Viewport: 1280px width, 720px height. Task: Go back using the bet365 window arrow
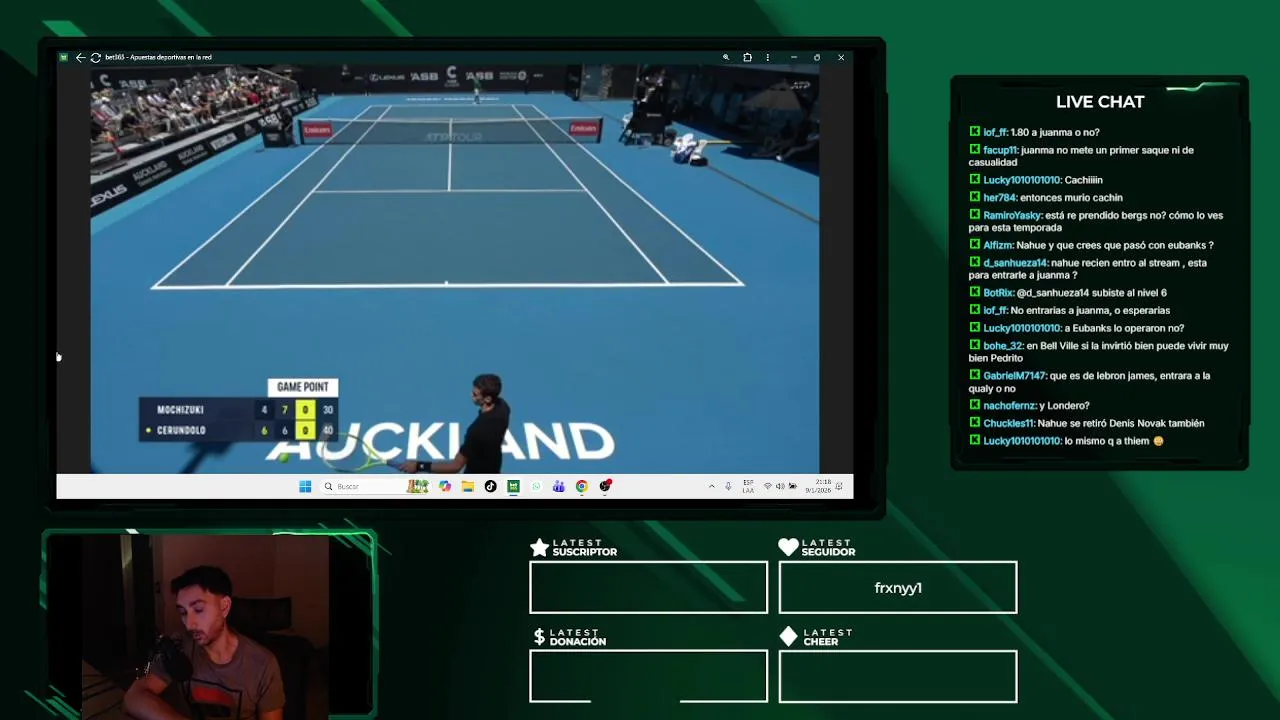pyautogui.click(x=80, y=57)
